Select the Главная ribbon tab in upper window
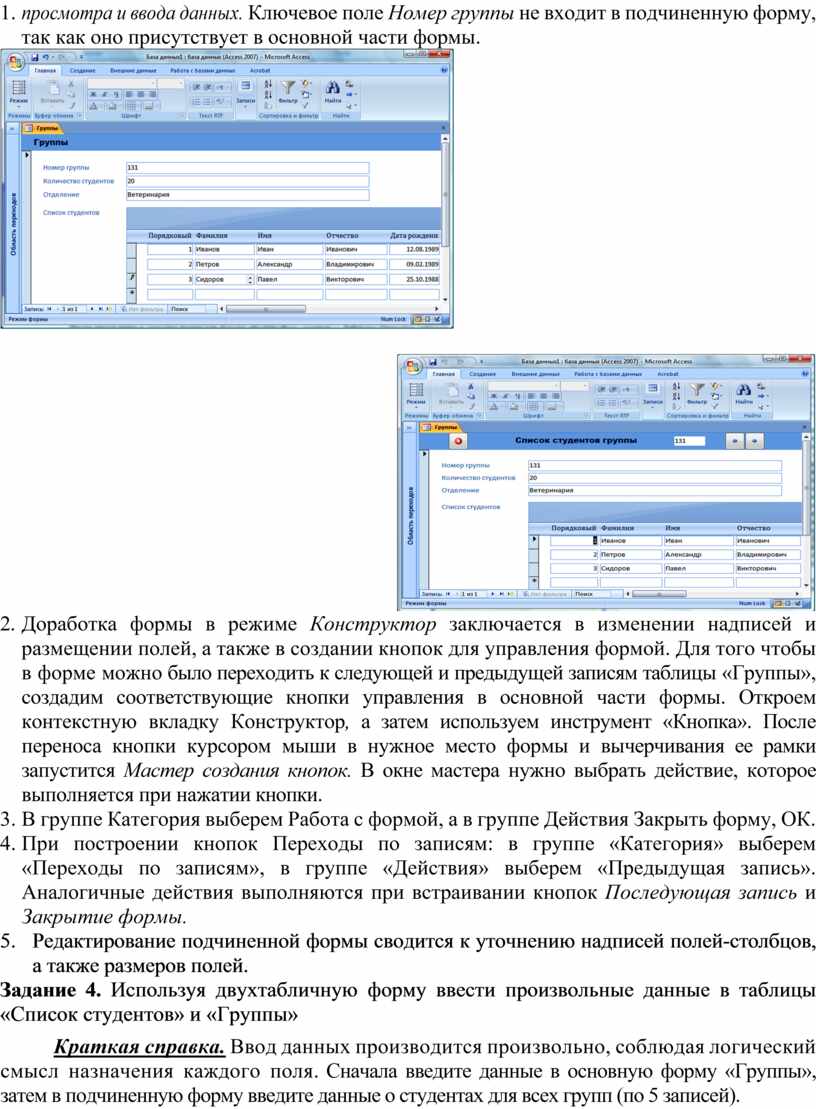 coord(46,71)
